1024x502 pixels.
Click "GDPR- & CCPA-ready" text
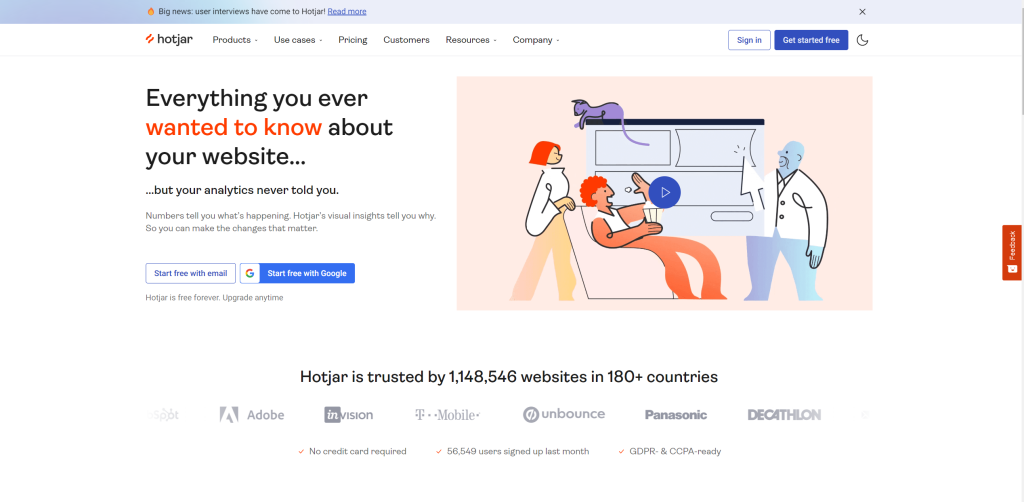tap(675, 451)
